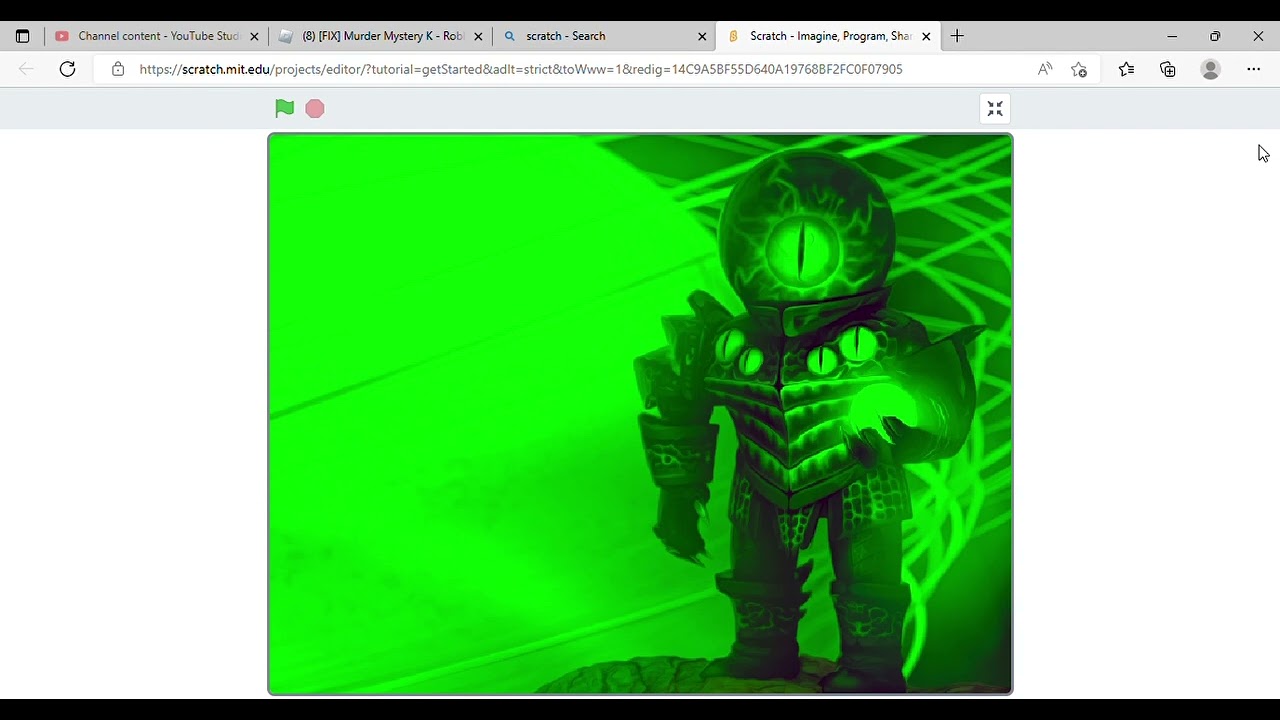Minimize the browser window
This screenshot has height=720, width=1280.
(1172, 36)
